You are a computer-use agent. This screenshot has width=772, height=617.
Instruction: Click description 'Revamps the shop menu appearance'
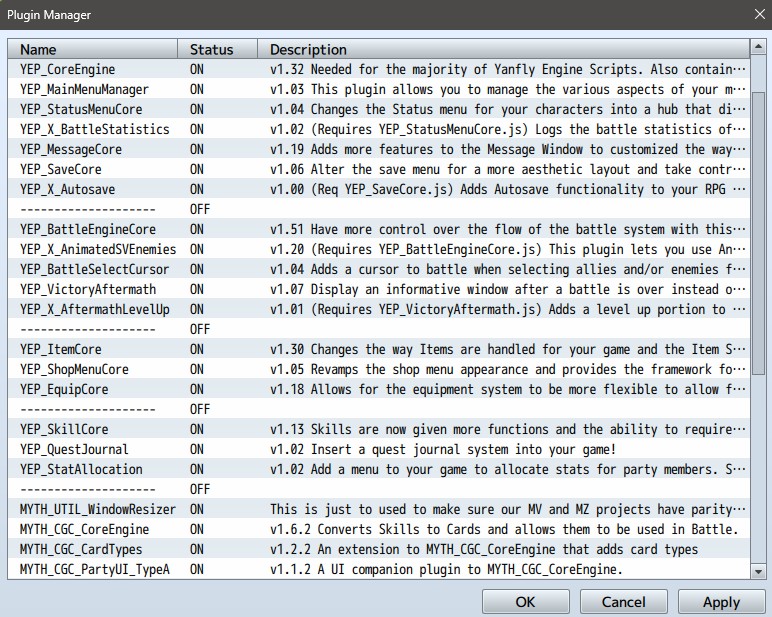coord(508,369)
